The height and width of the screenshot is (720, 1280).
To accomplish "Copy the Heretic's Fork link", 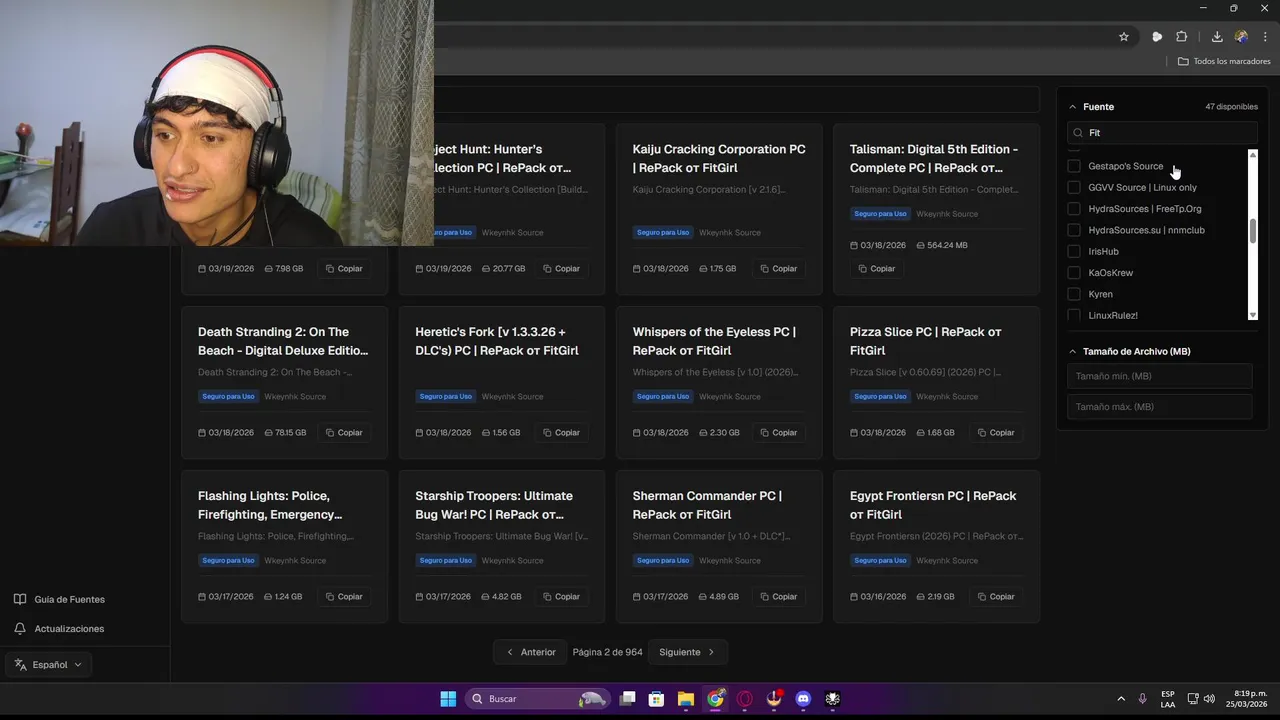I will (x=560, y=433).
